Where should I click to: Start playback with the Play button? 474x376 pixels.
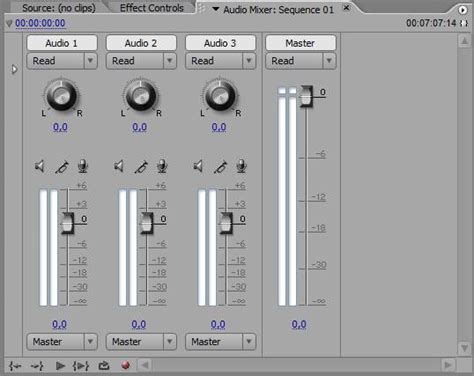click(x=60, y=366)
